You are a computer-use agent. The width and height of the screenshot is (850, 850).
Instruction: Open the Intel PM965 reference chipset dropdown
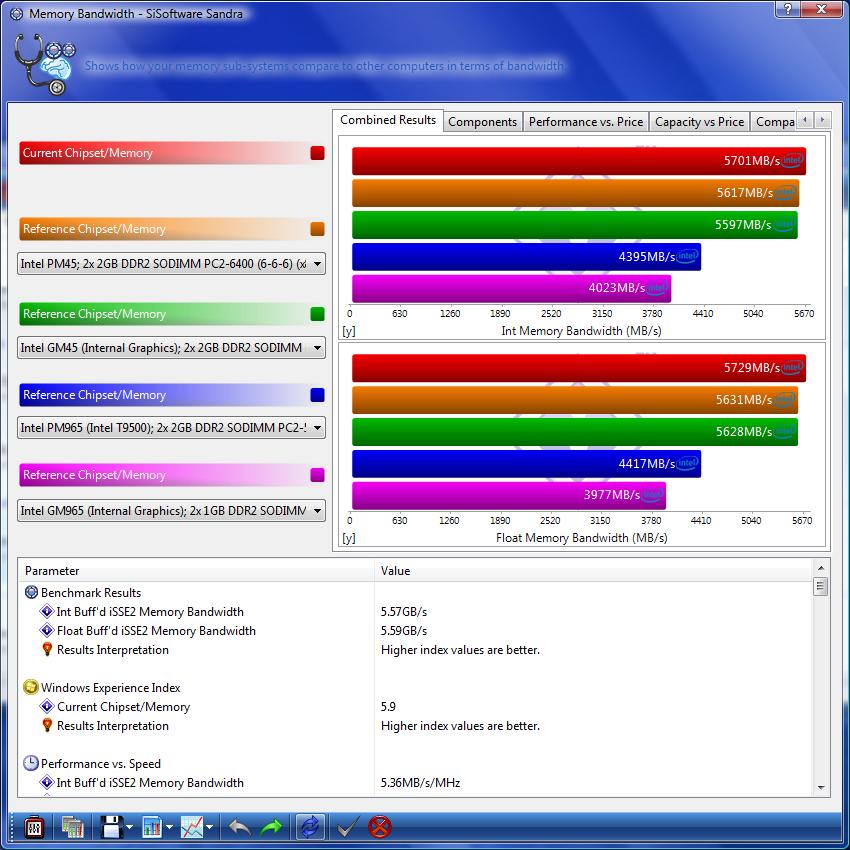click(171, 428)
